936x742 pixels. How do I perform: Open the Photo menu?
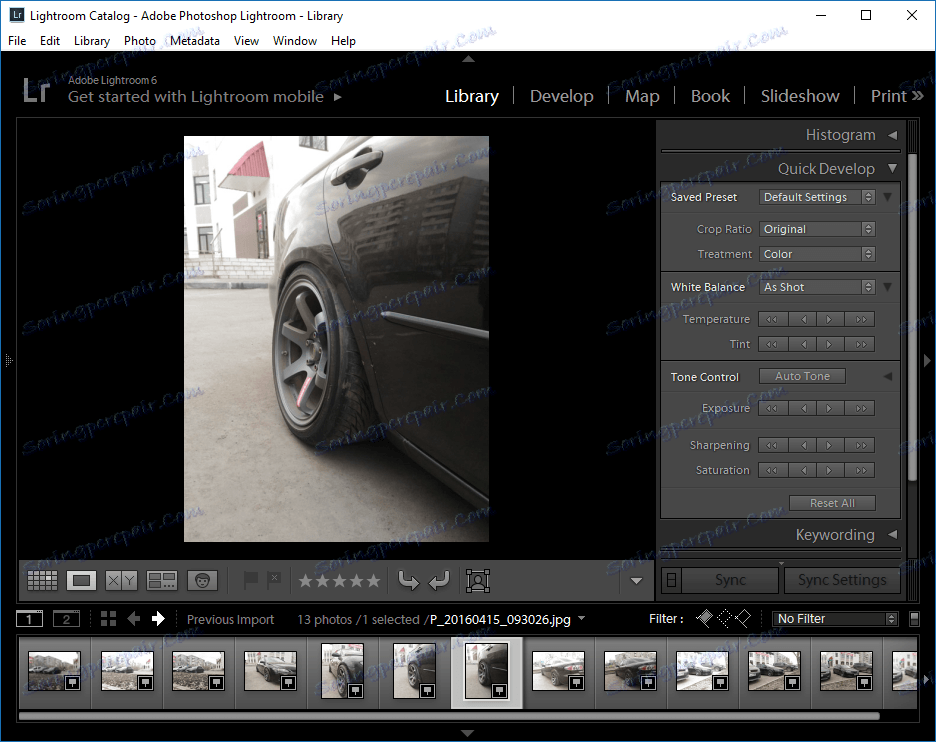coord(140,41)
